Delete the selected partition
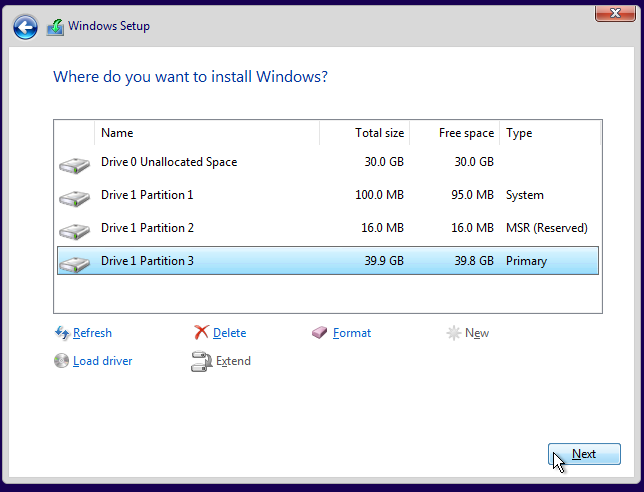Image resolution: width=644 pixels, height=492 pixels. [x=230, y=333]
